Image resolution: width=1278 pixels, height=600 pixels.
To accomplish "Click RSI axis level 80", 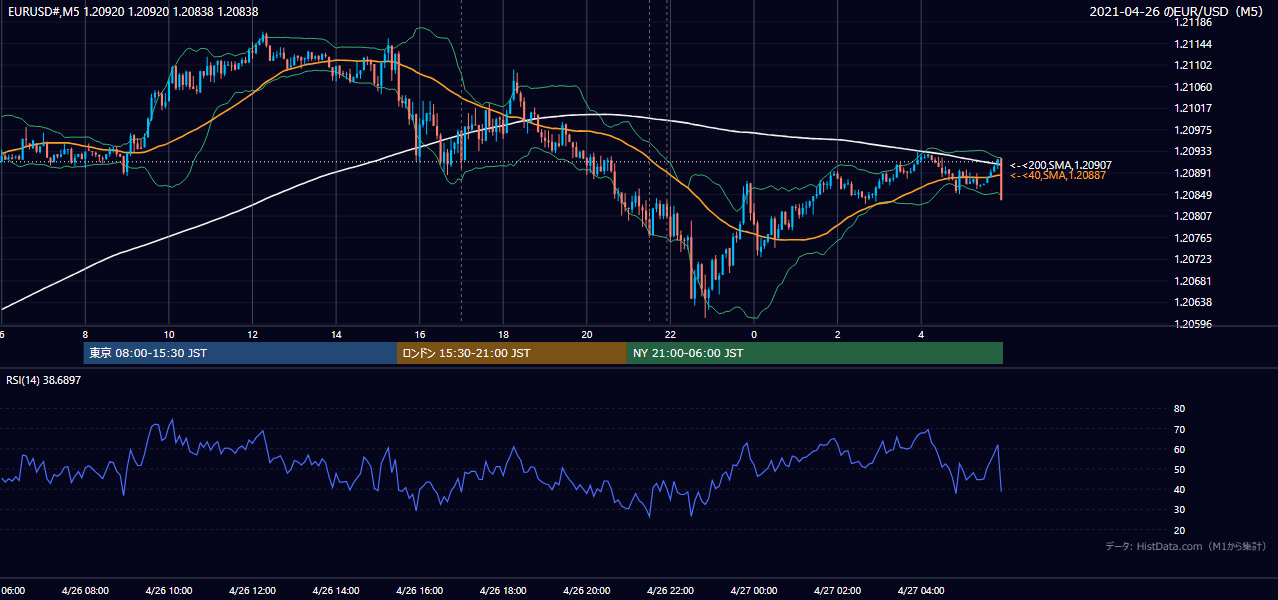I will point(1179,409).
